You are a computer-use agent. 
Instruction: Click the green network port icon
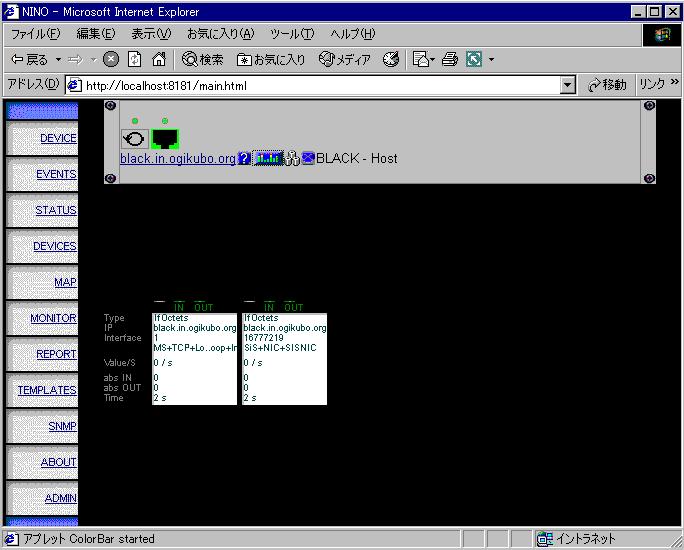(164, 139)
